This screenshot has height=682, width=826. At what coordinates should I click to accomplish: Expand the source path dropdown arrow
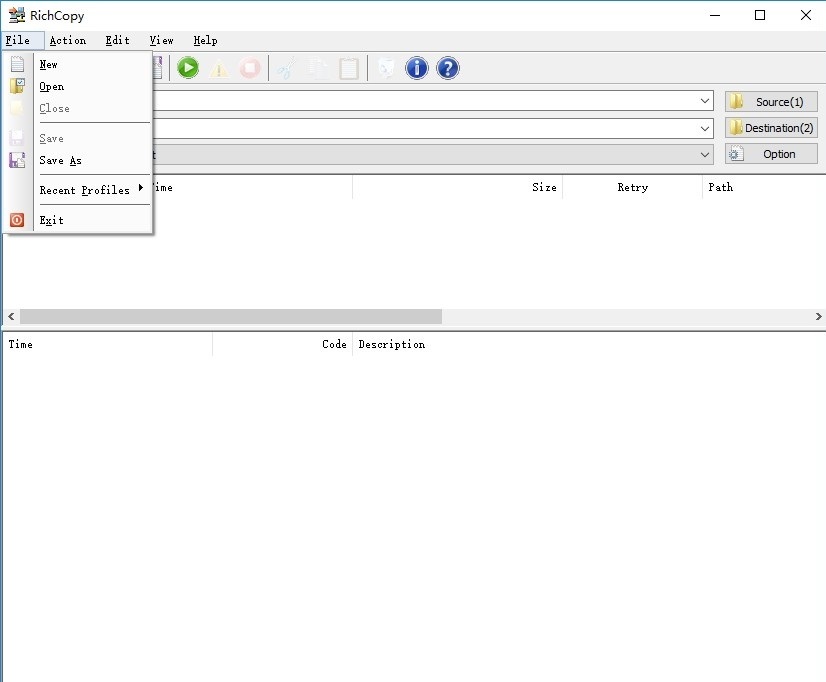pyautogui.click(x=705, y=101)
